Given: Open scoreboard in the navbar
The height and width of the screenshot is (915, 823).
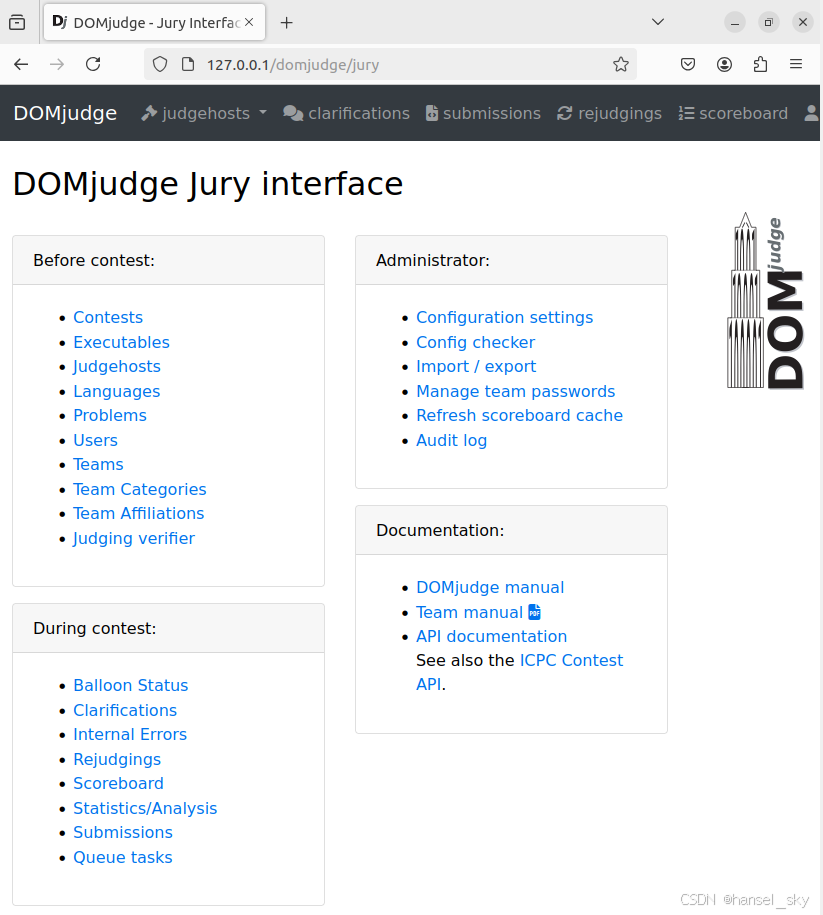Looking at the screenshot, I should pyautogui.click(x=733, y=113).
